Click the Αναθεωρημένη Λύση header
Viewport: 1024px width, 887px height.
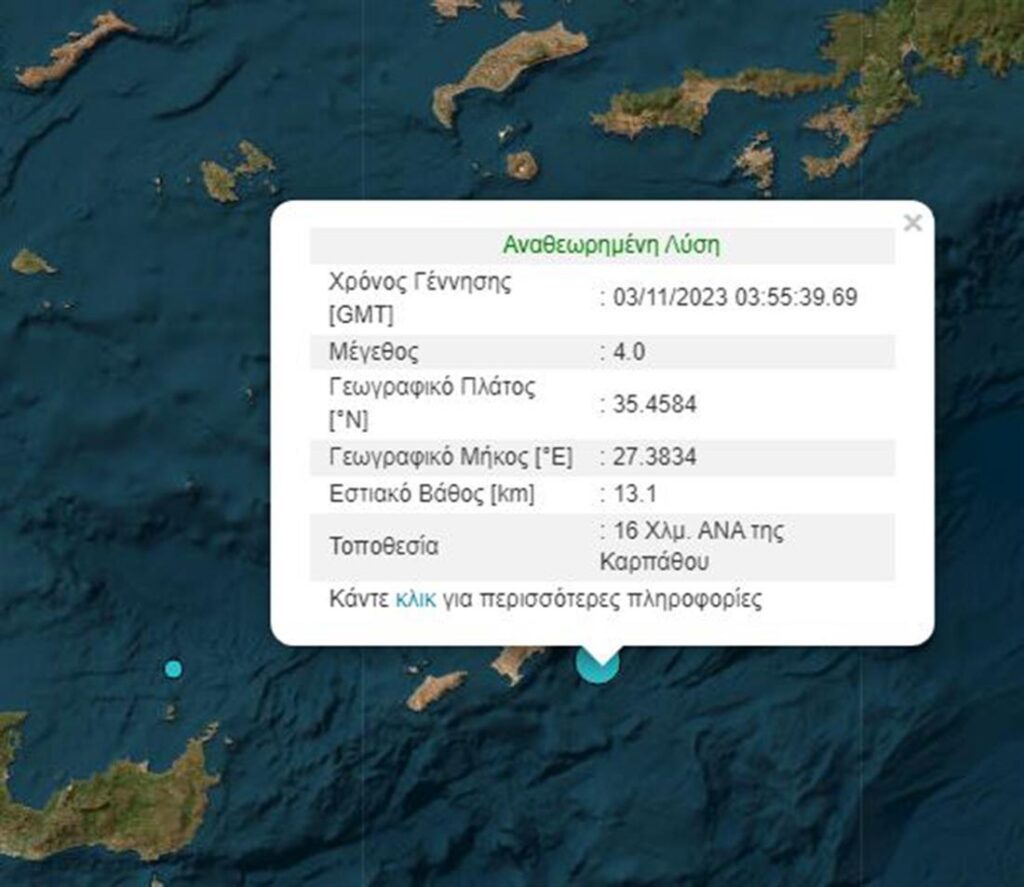click(611, 245)
